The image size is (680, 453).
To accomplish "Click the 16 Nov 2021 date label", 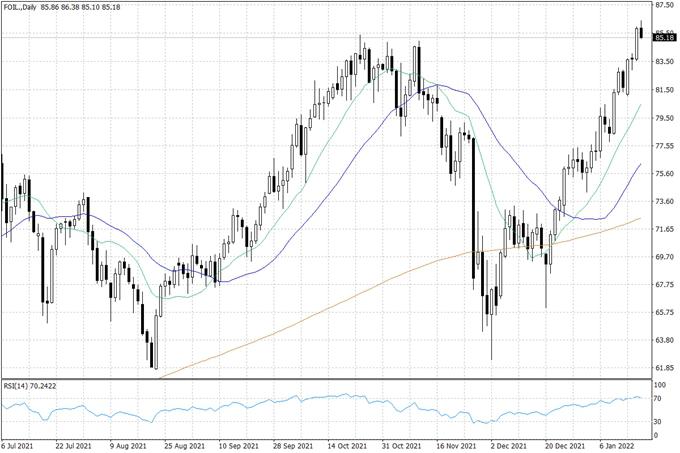I will coord(456,446).
